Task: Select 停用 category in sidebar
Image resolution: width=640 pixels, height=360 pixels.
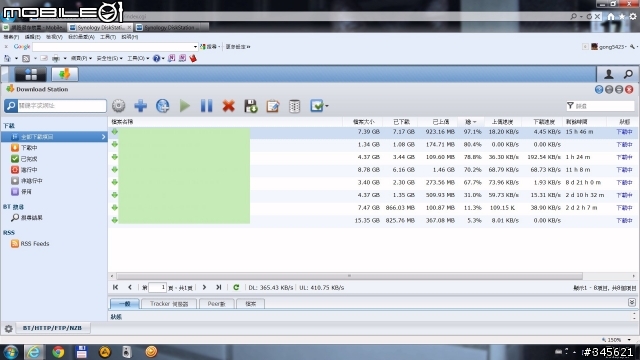Action: click(26, 191)
